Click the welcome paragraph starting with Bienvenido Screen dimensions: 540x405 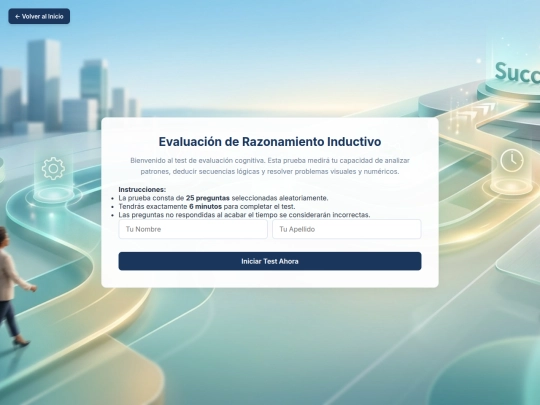point(270,166)
